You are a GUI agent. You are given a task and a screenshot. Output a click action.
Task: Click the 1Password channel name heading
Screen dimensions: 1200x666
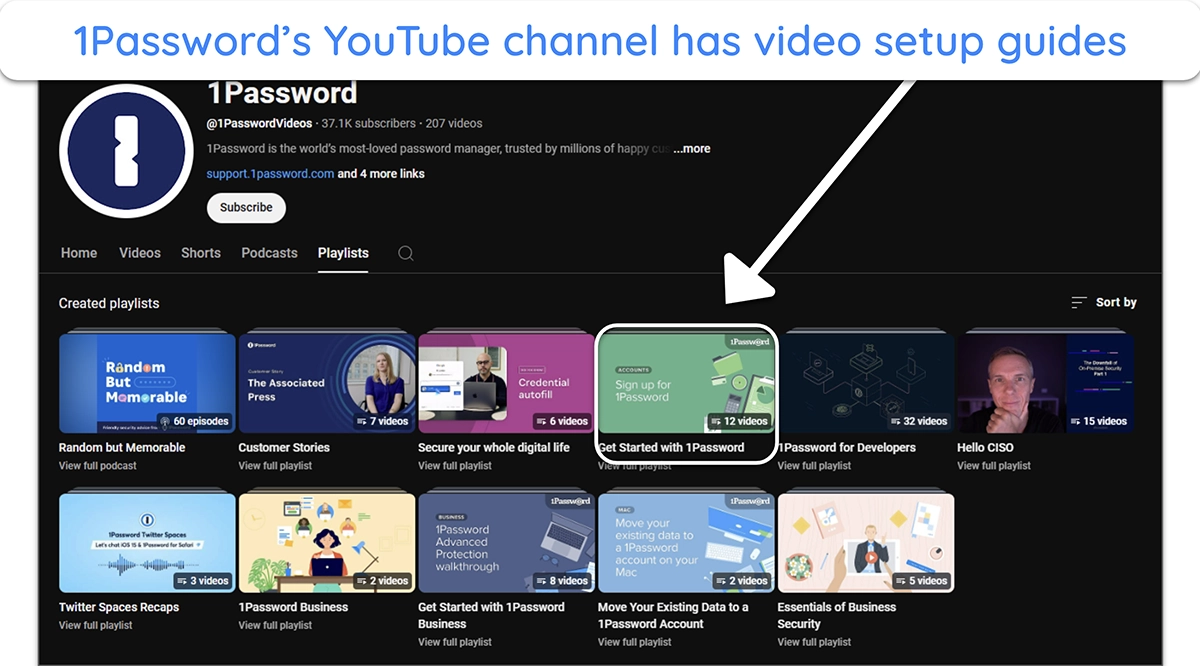(x=282, y=93)
